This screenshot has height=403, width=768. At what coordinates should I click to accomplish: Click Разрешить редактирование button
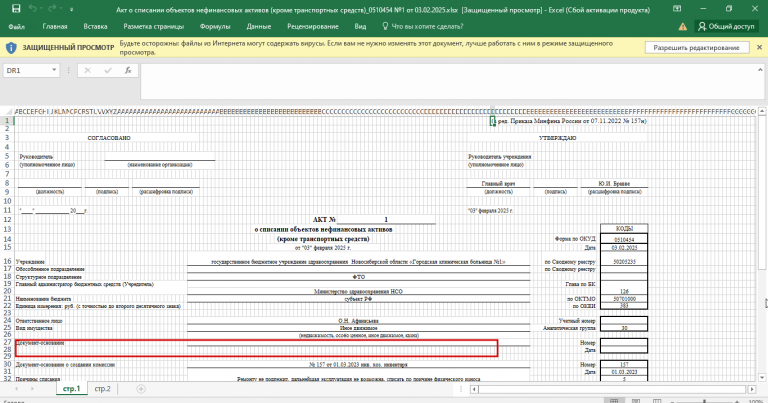point(697,47)
